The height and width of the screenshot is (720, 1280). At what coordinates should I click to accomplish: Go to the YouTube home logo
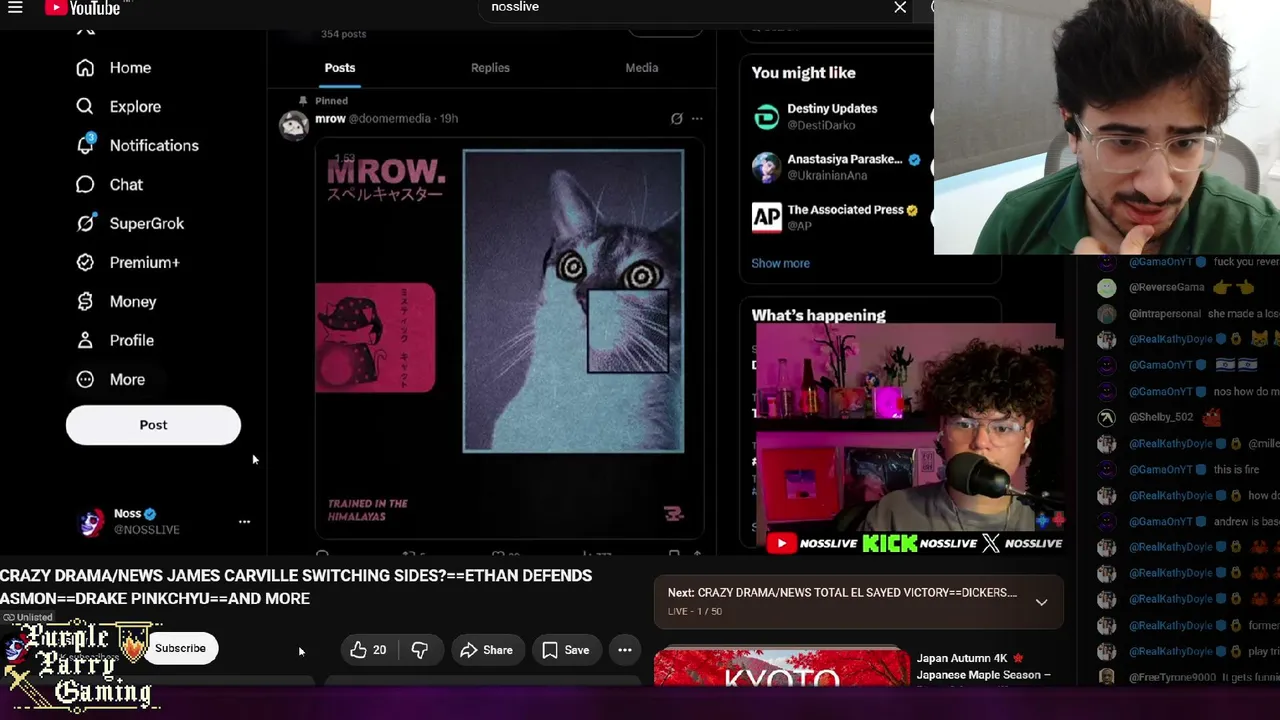(x=83, y=8)
